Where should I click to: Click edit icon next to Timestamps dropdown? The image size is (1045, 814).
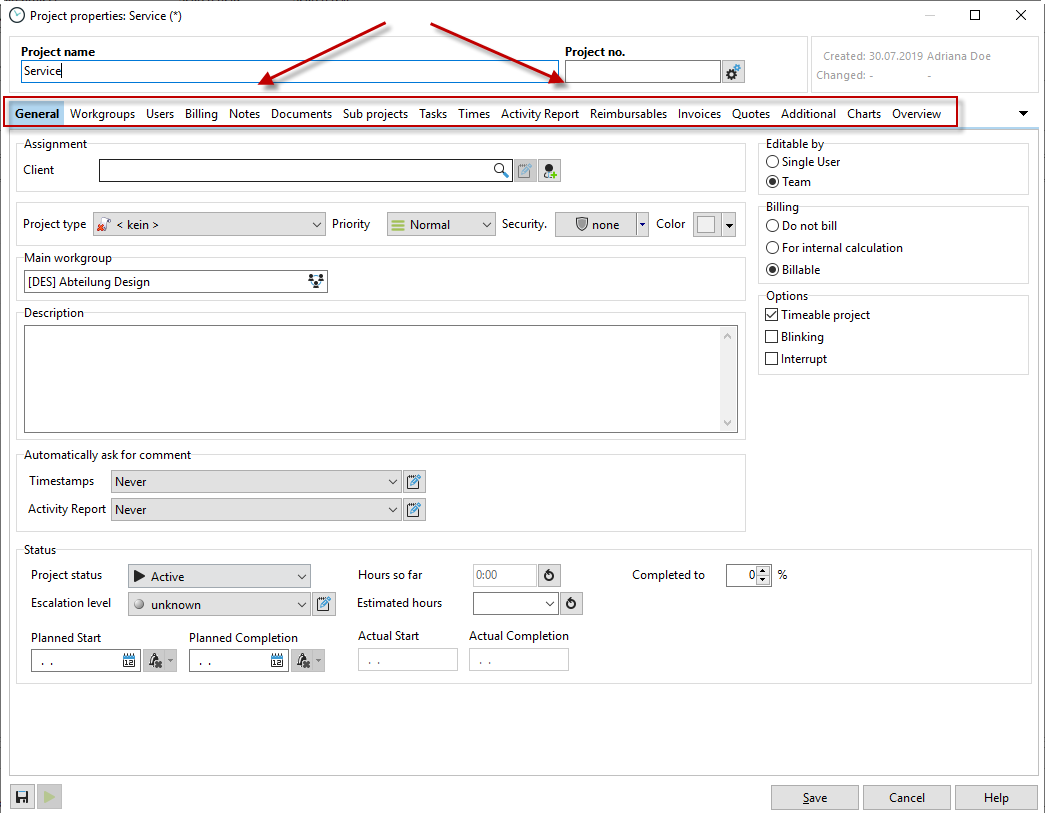pyautogui.click(x=414, y=482)
